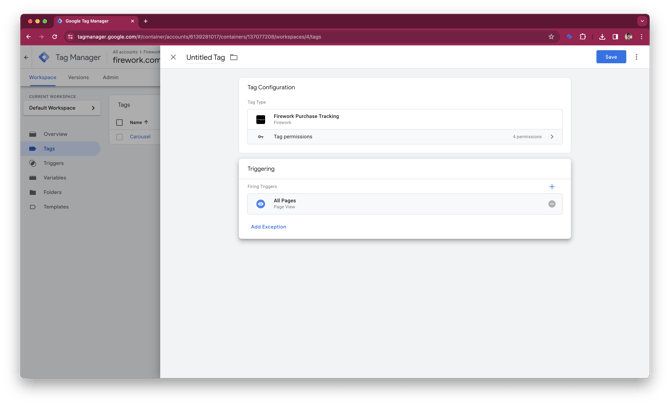Screen dimensions: 670x405
Task: Click the Untitled Tag name field
Action: [205, 57]
